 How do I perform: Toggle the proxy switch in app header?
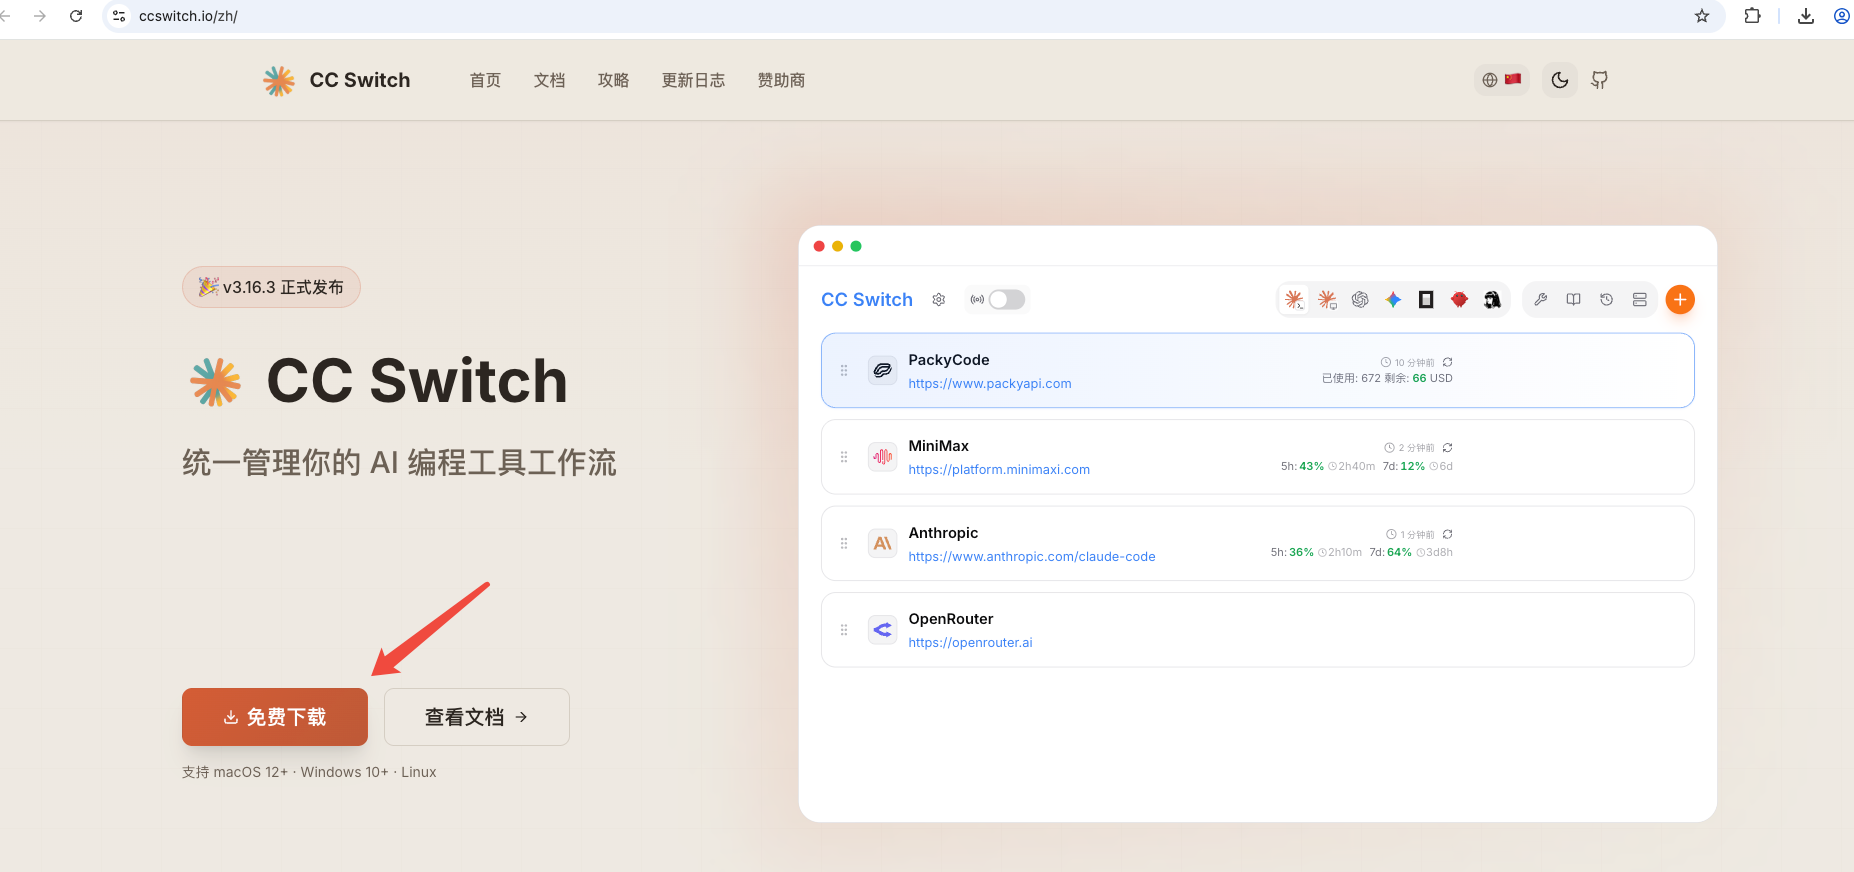(x=1007, y=299)
